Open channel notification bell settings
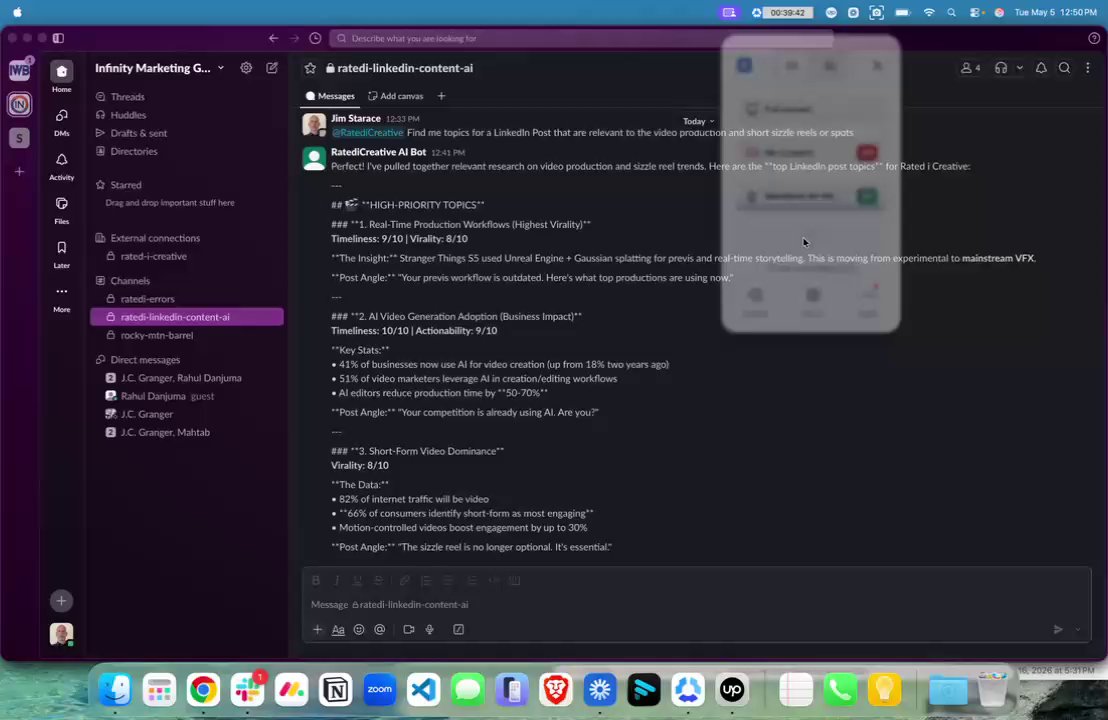The image size is (1108, 720). click(x=1041, y=68)
